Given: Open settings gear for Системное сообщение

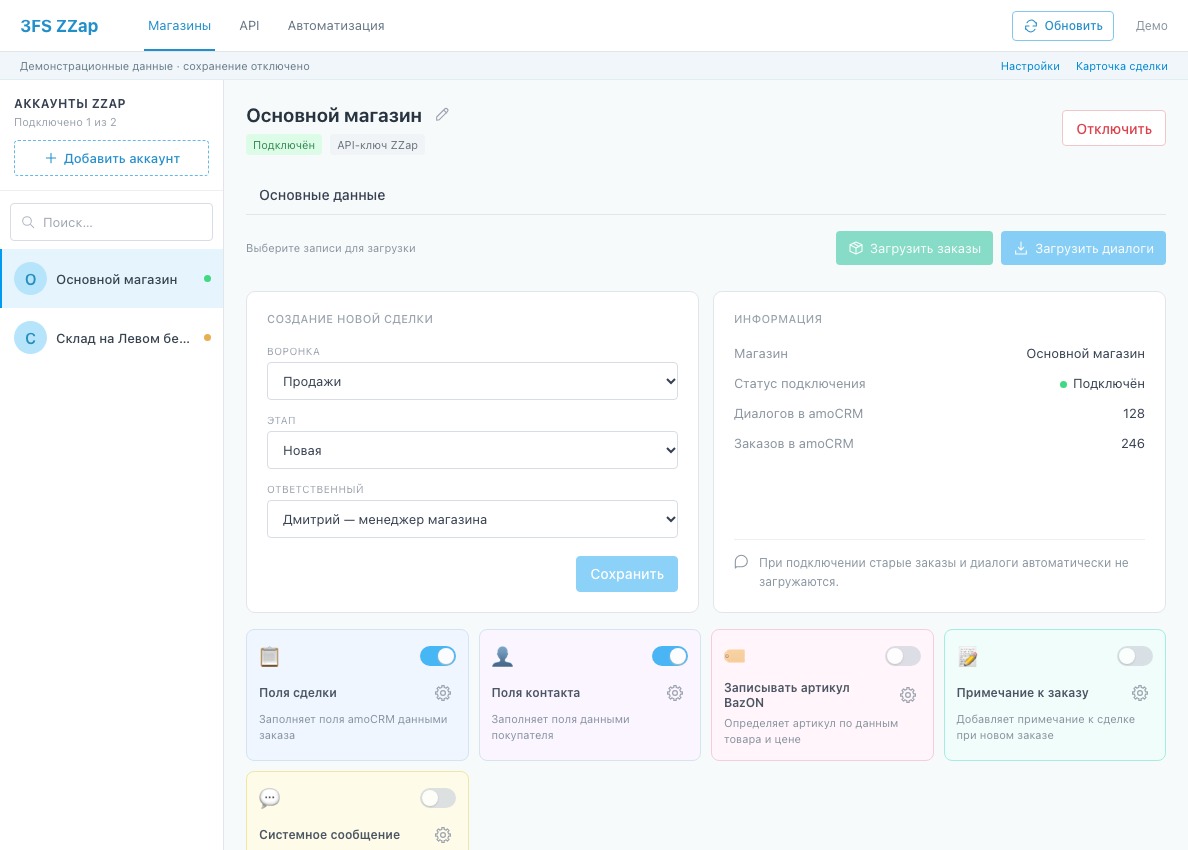Looking at the screenshot, I should coord(443,834).
